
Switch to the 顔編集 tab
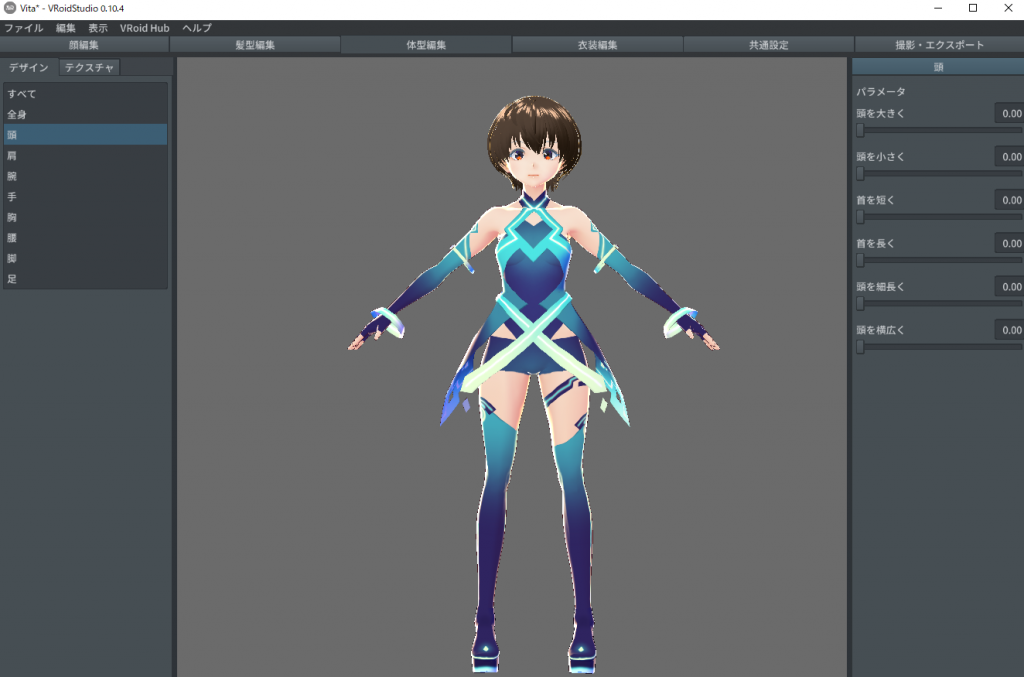pyautogui.click(x=84, y=45)
